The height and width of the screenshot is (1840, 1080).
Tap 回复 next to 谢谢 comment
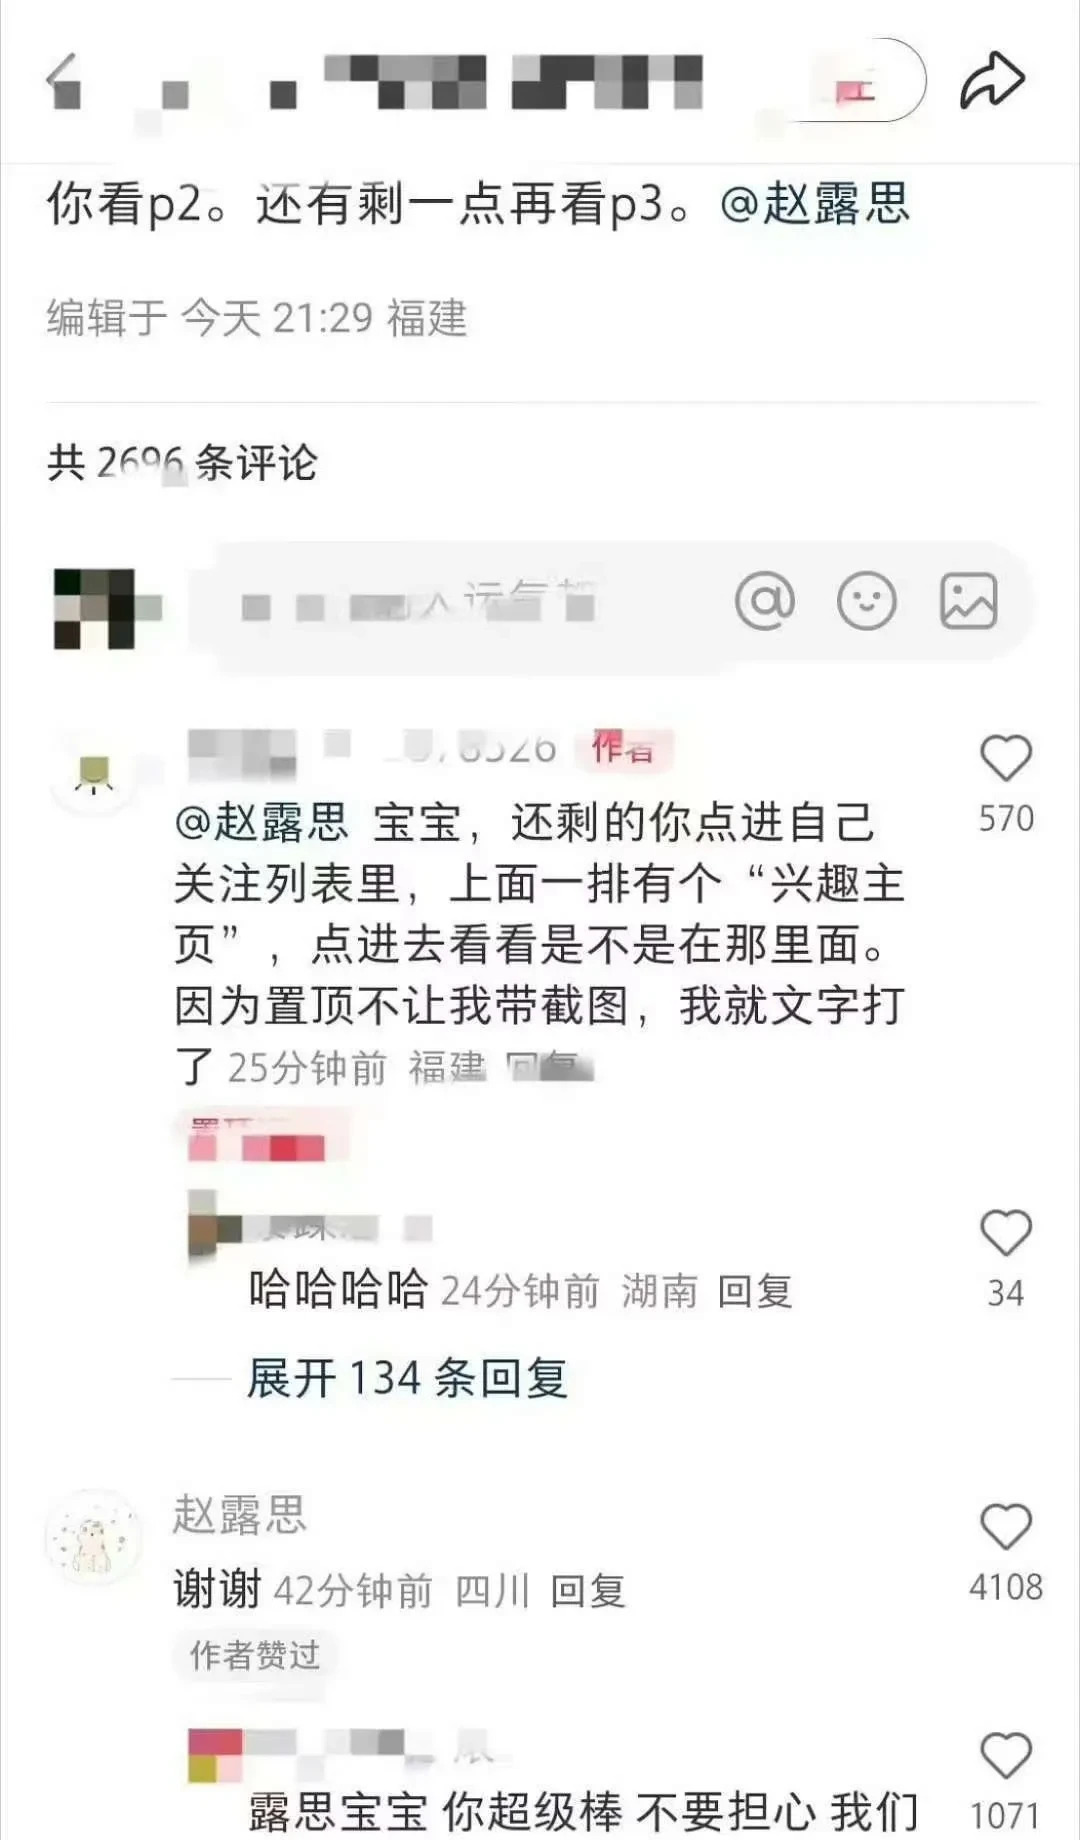pos(588,1590)
